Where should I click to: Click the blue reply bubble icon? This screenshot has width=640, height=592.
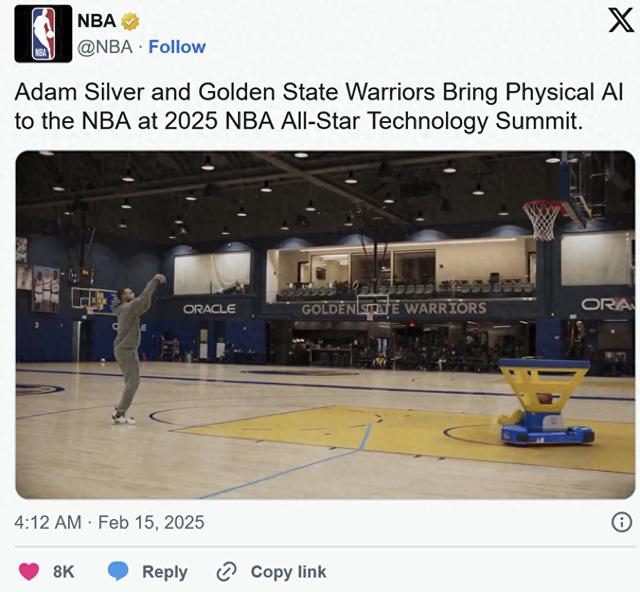click(x=119, y=571)
